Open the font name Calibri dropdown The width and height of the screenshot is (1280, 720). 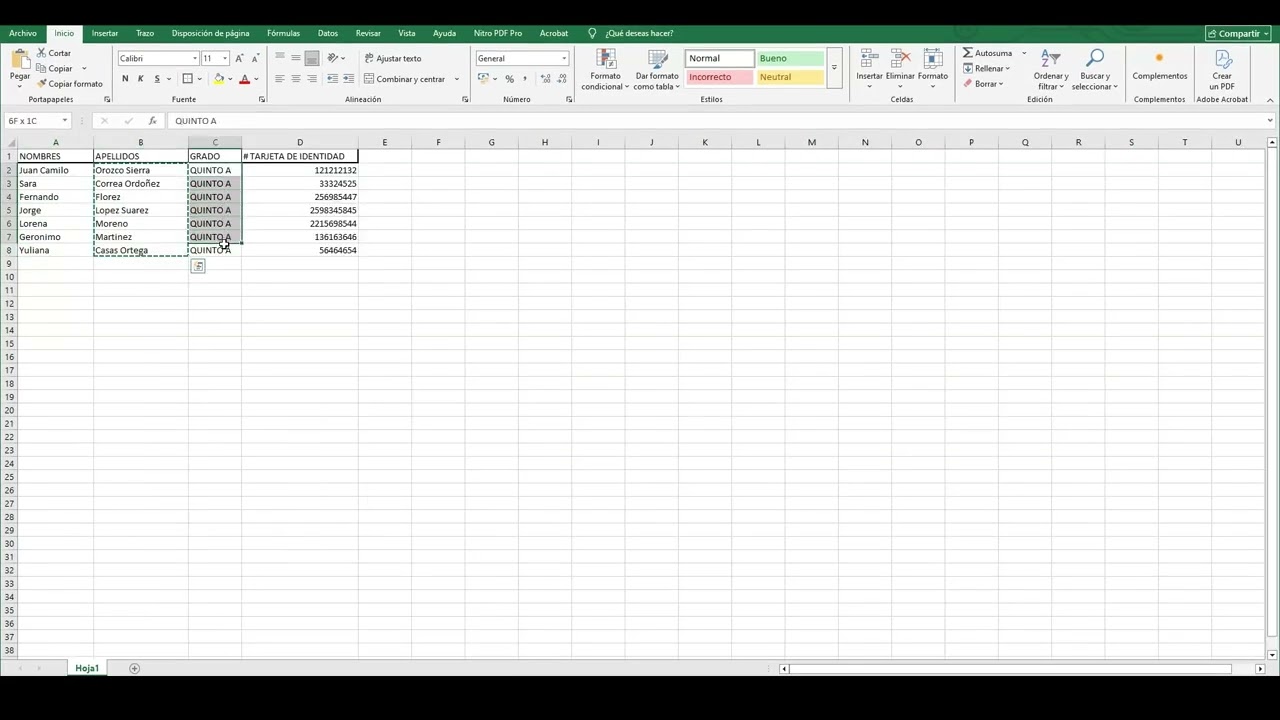194,58
